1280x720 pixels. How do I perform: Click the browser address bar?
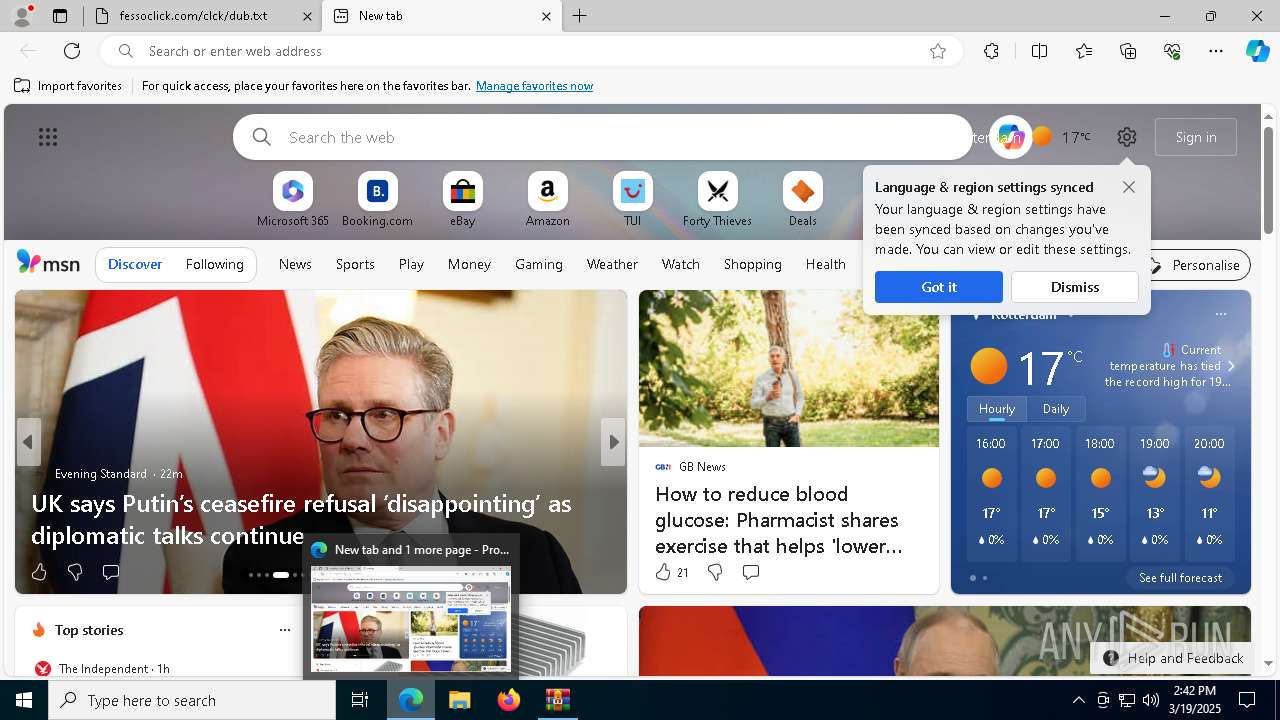tap(530, 51)
